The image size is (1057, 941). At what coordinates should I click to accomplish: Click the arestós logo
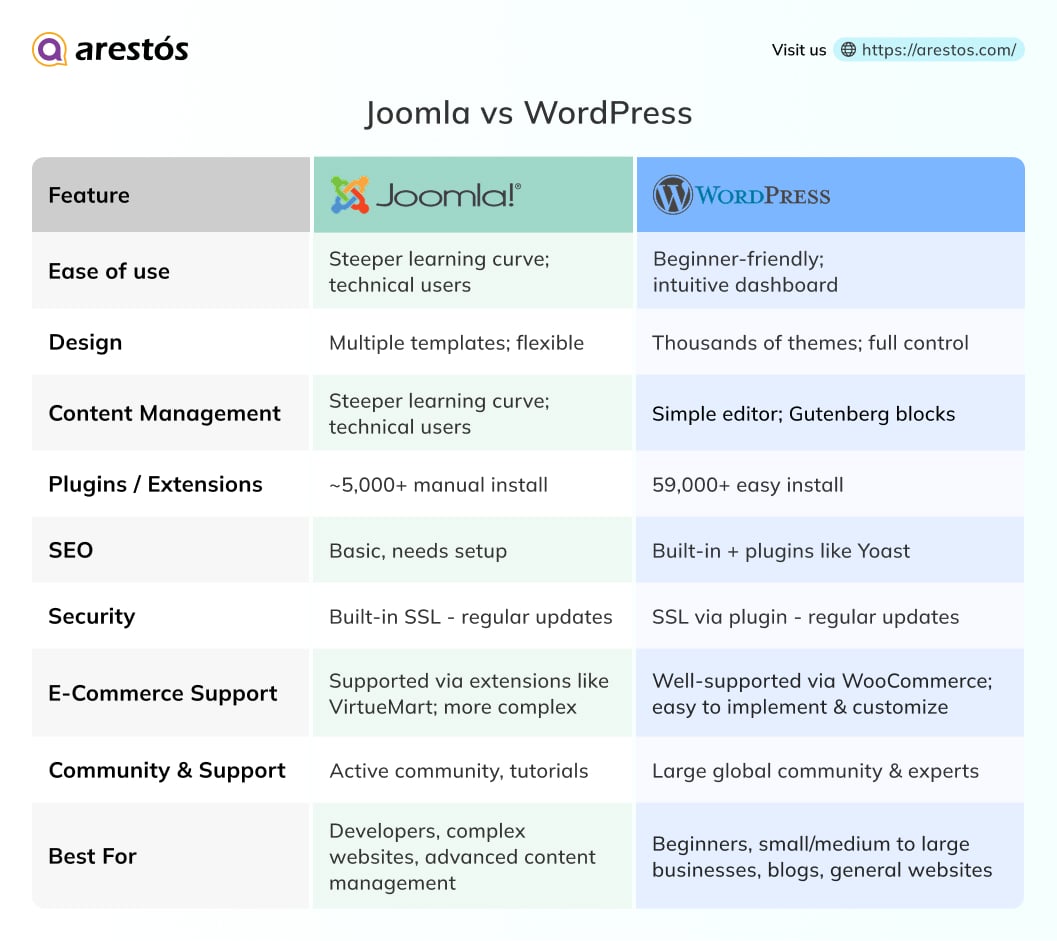click(x=110, y=48)
